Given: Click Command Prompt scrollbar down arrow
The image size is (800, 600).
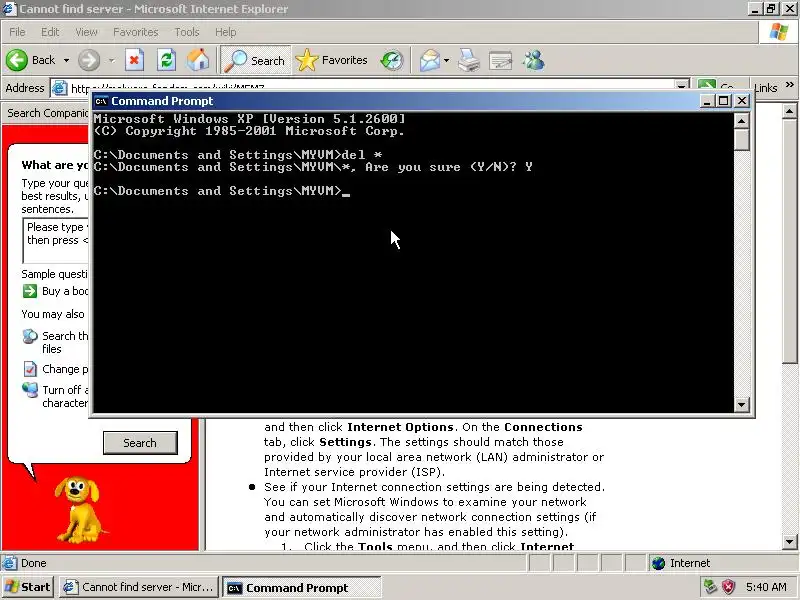Looking at the screenshot, I should click(741, 405).
